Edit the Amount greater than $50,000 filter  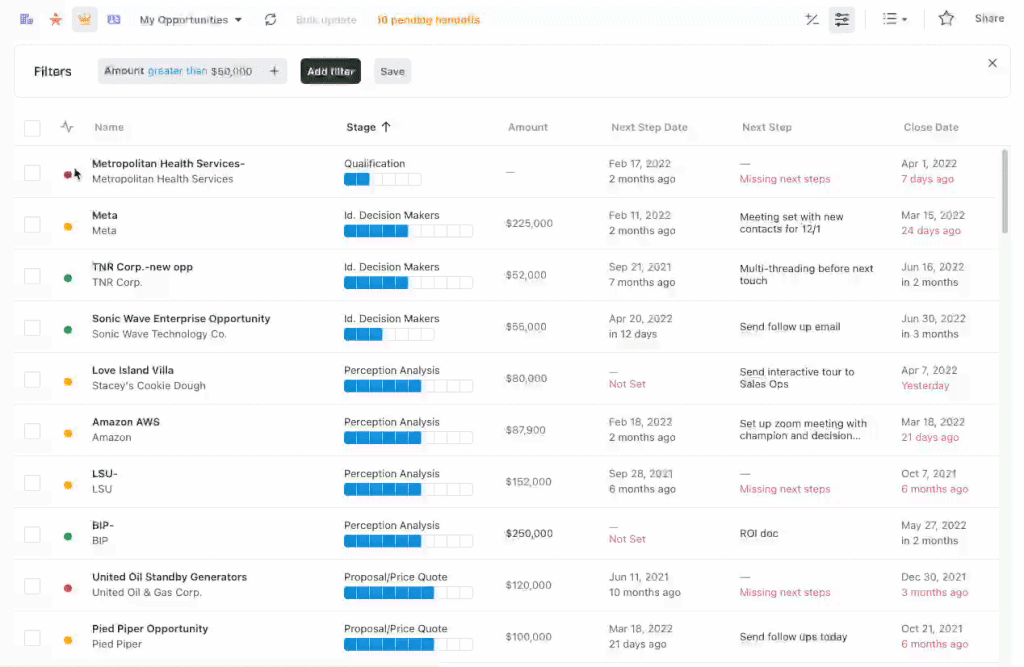tap(178, 71)
